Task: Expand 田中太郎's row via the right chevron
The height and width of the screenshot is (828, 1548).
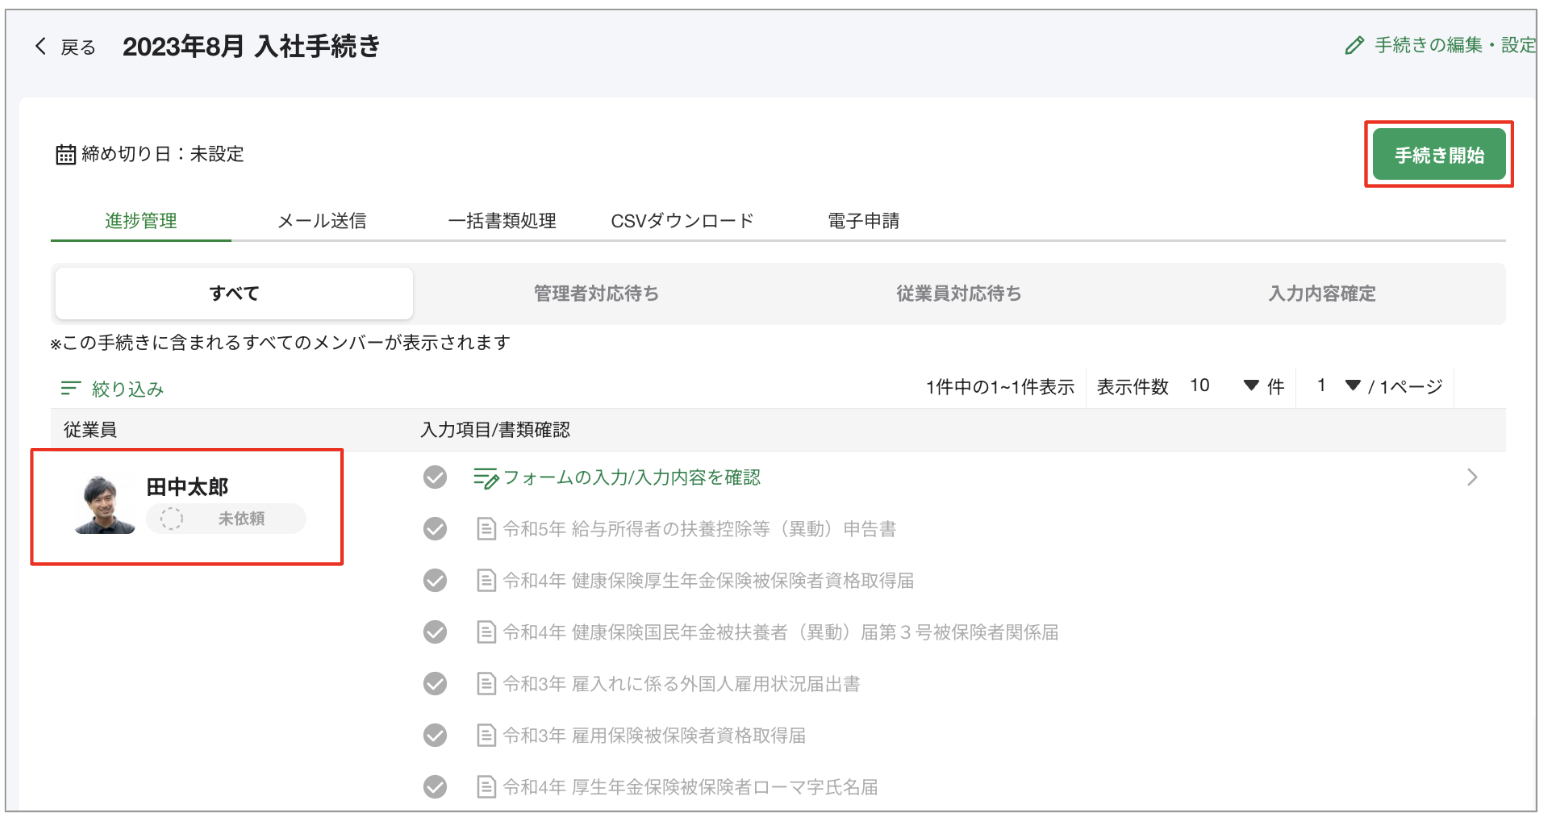Action: click(1471, 477)
